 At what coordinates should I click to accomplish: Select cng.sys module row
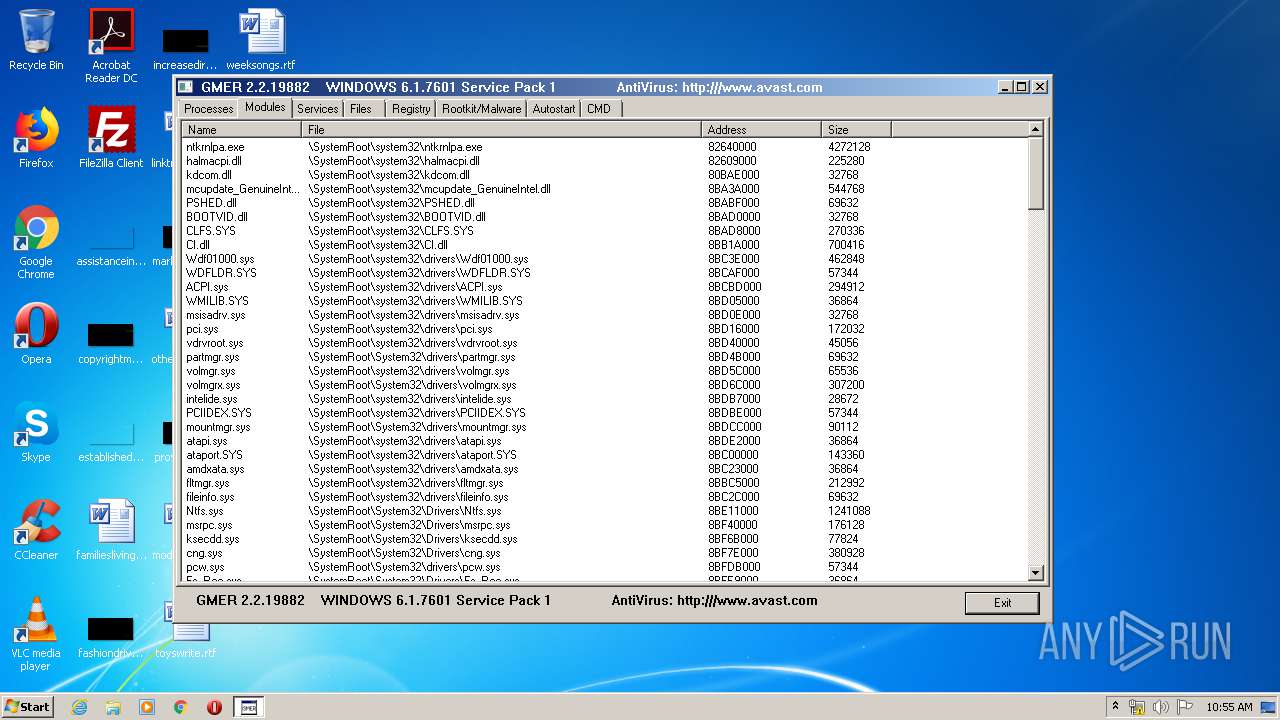coord(606,553)
